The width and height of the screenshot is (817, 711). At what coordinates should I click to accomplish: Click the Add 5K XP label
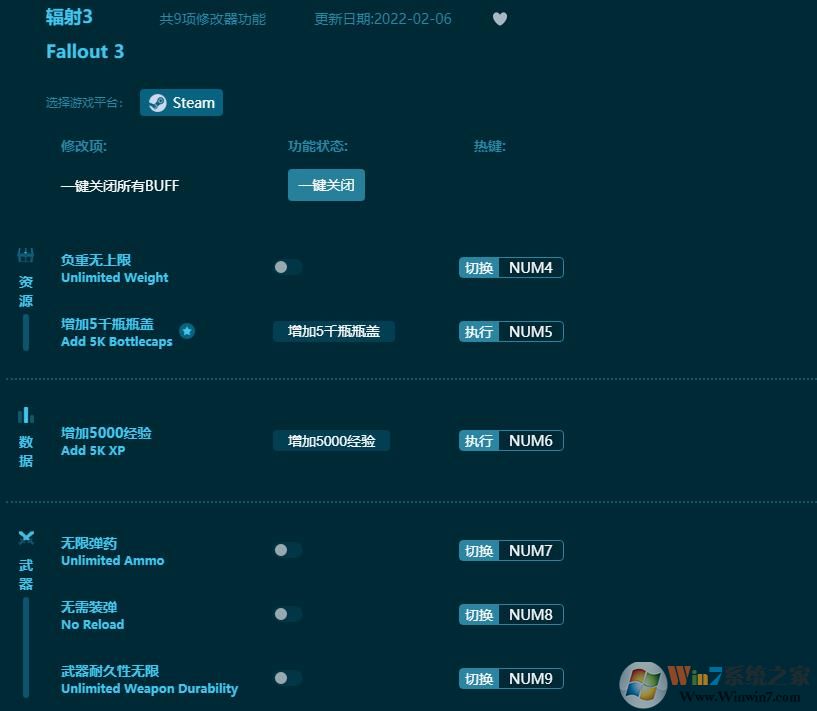pyautogui.click(x=93, y=451)
